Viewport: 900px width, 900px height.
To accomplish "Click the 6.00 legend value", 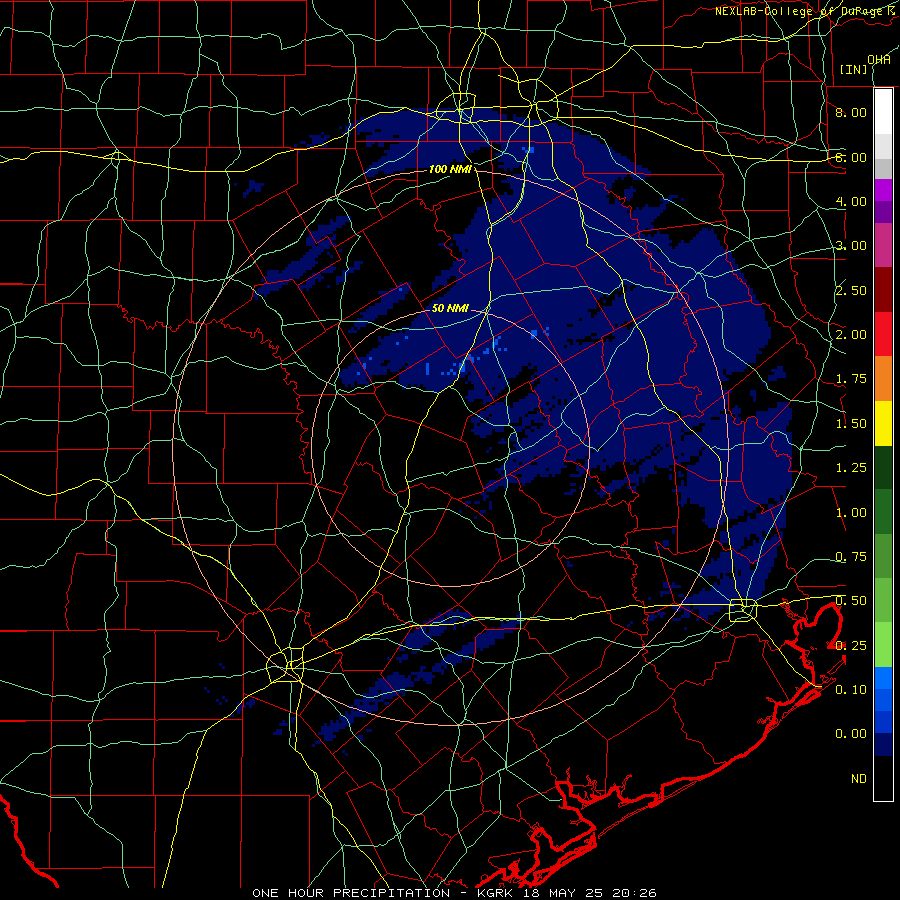I will pyautogui.click(x=851, y=157).
